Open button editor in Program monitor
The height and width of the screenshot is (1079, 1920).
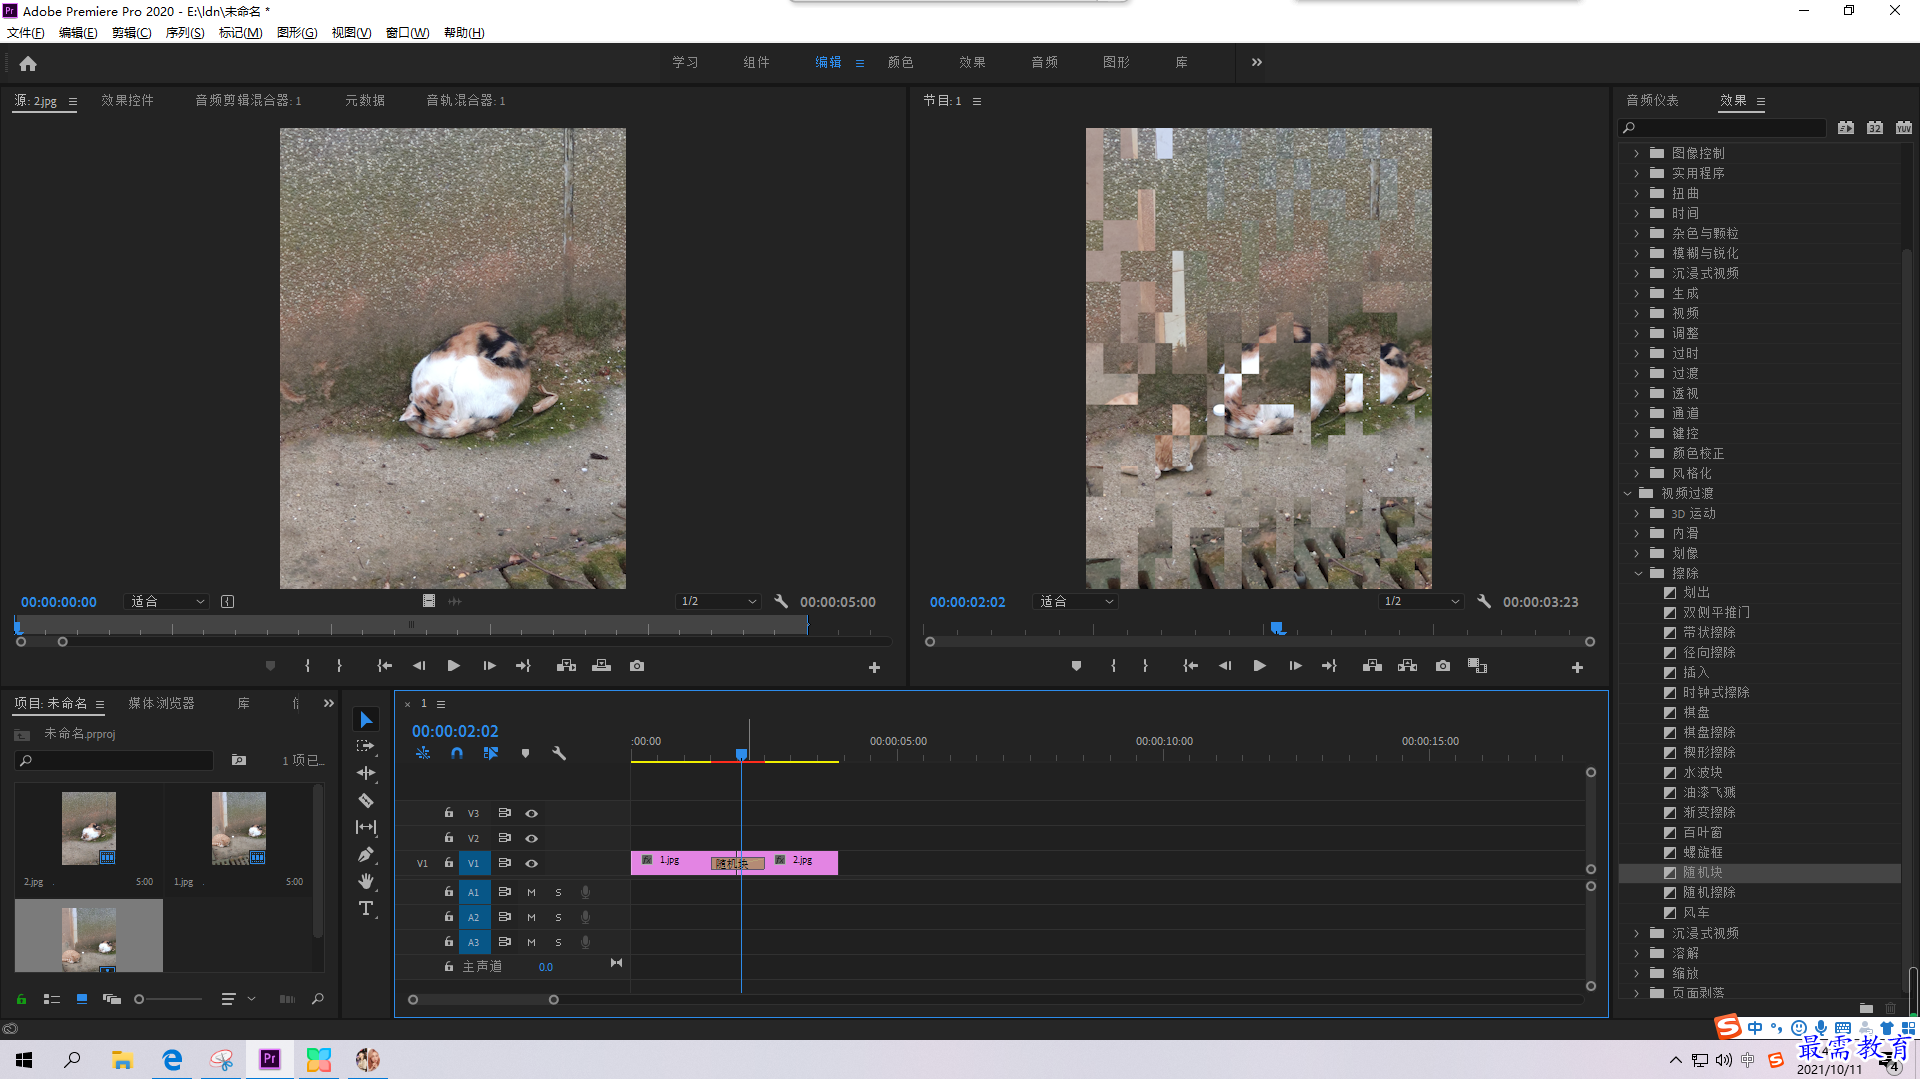[x=1577, y=667]
